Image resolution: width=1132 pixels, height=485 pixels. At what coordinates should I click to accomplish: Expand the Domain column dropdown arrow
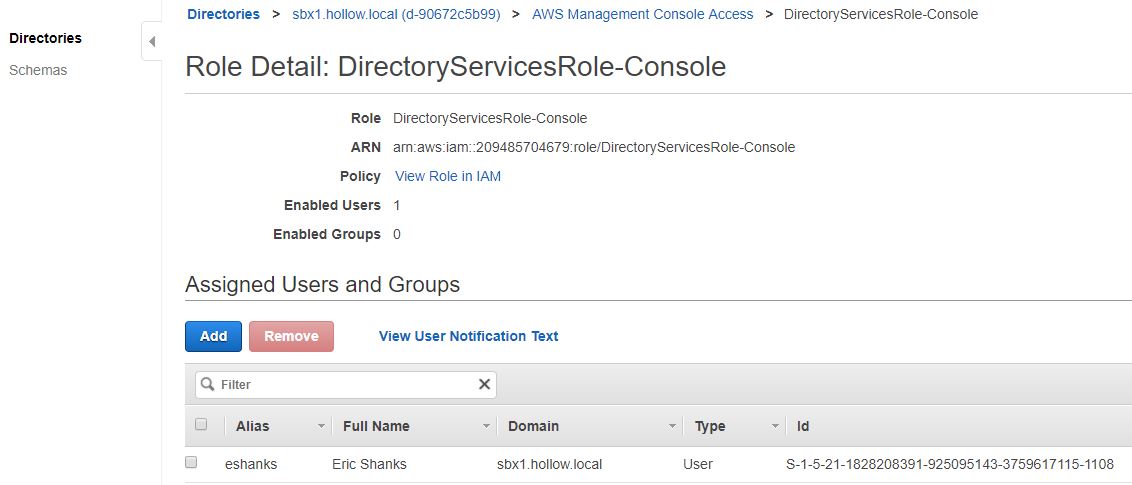[x=673, y=426]
